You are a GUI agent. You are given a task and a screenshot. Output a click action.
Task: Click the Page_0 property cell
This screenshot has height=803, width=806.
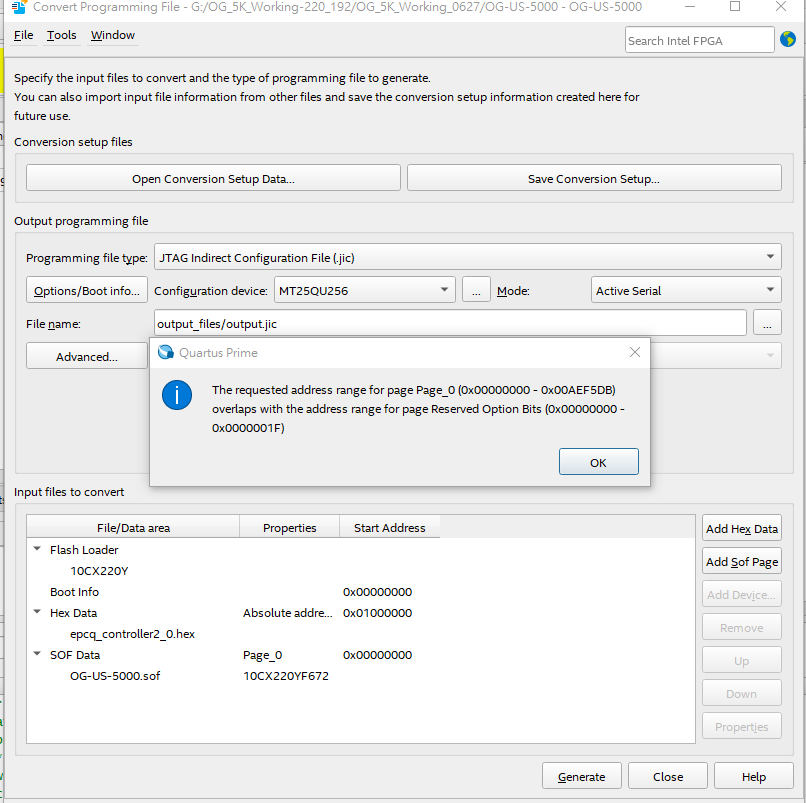(x=263, y=655)
